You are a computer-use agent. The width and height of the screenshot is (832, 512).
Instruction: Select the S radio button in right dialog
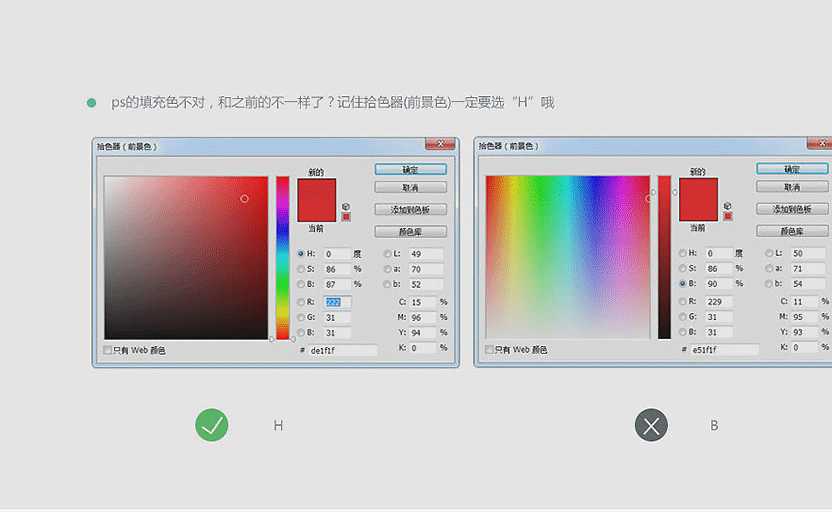683,269
